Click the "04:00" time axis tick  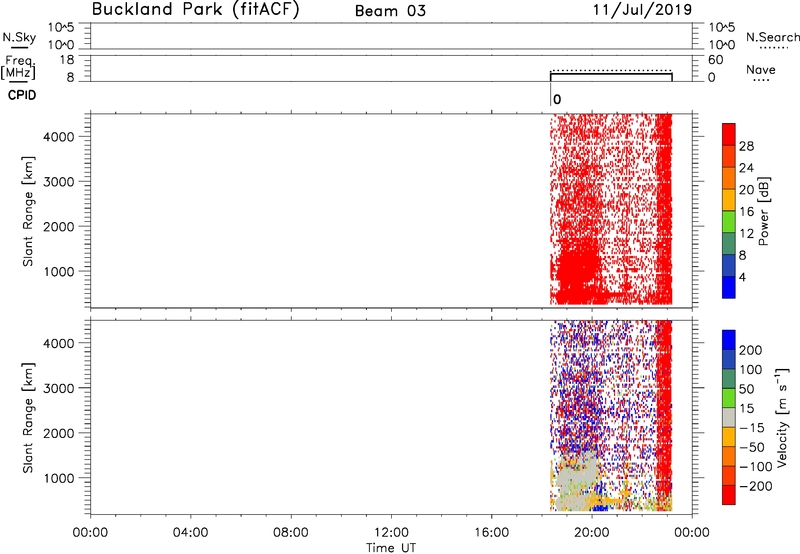190,533
